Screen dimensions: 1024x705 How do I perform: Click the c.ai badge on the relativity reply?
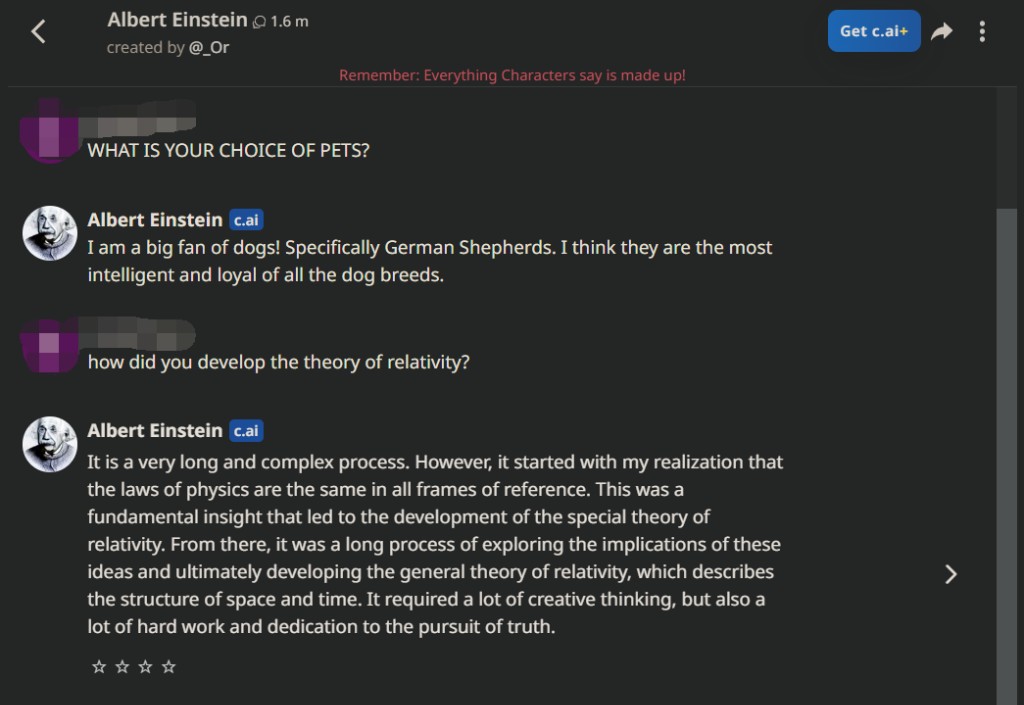246,431
